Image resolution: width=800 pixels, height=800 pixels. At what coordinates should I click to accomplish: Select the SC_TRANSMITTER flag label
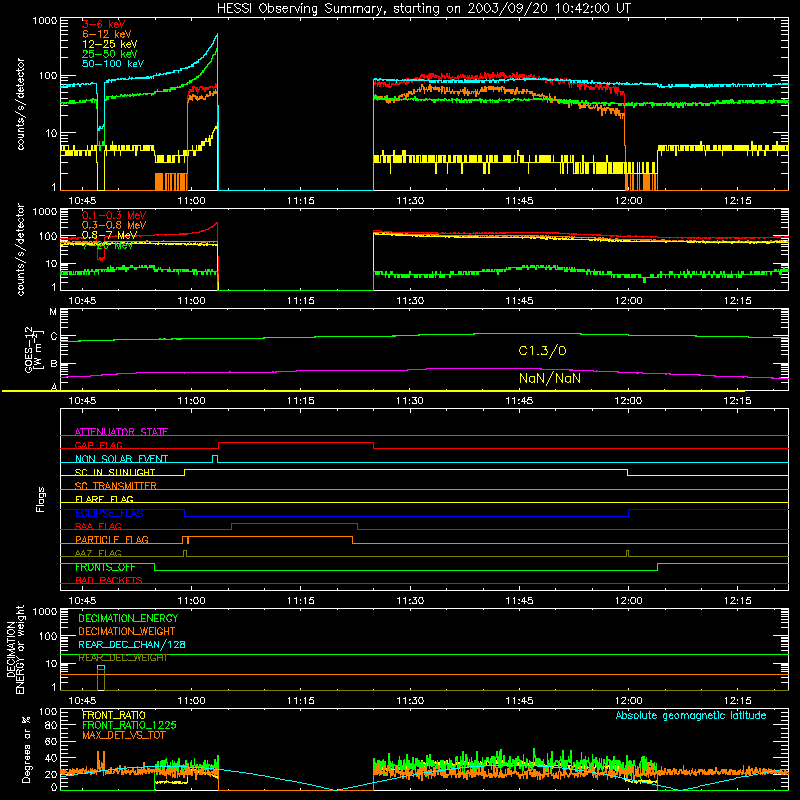tap(116, 486)
